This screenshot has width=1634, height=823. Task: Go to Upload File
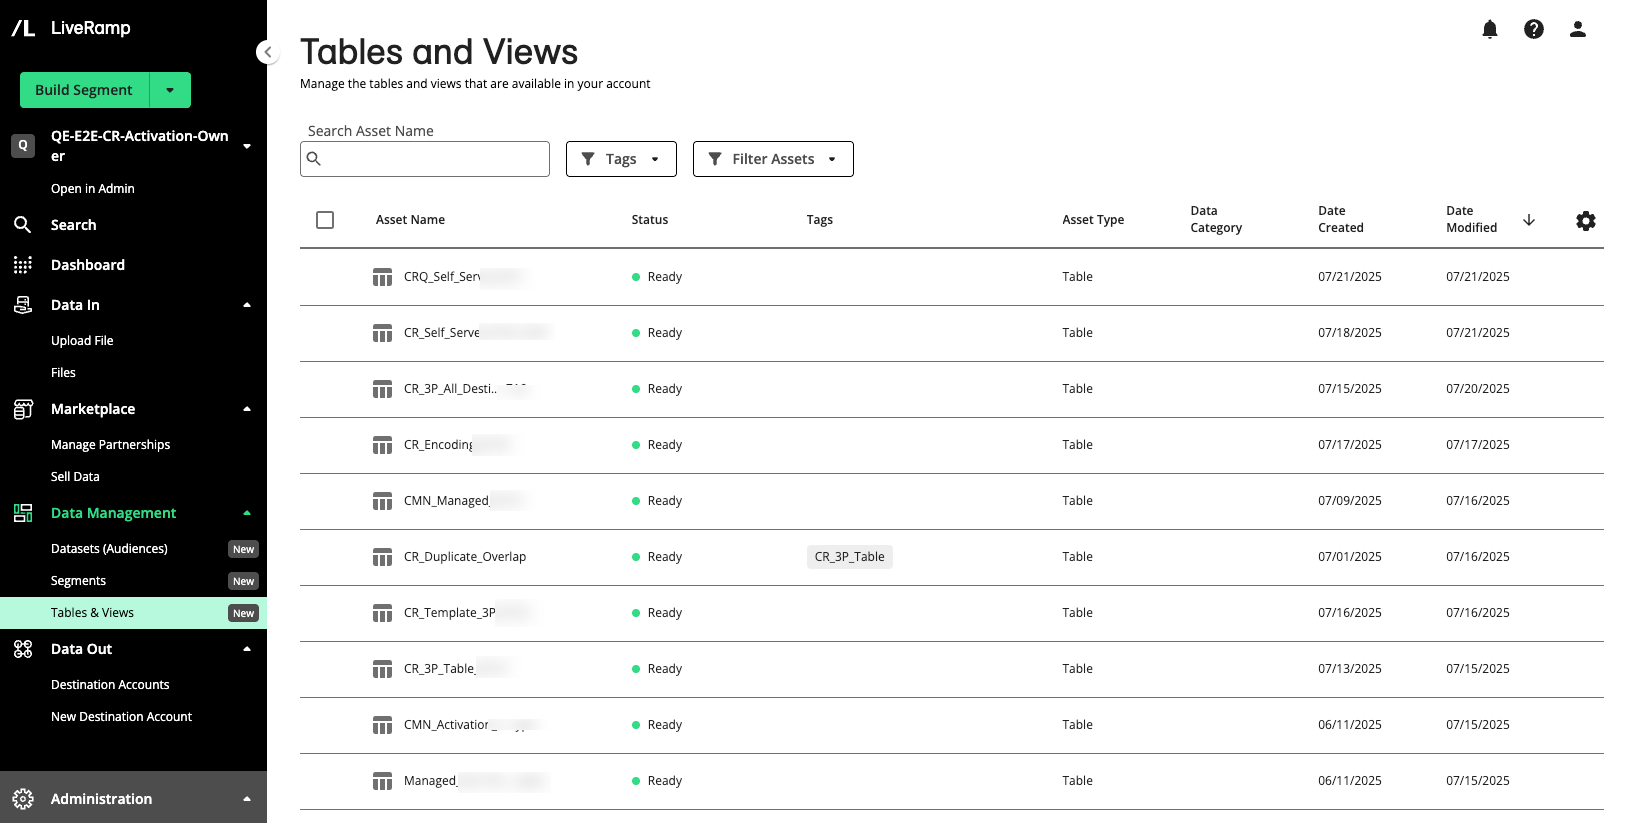(82, 341)
